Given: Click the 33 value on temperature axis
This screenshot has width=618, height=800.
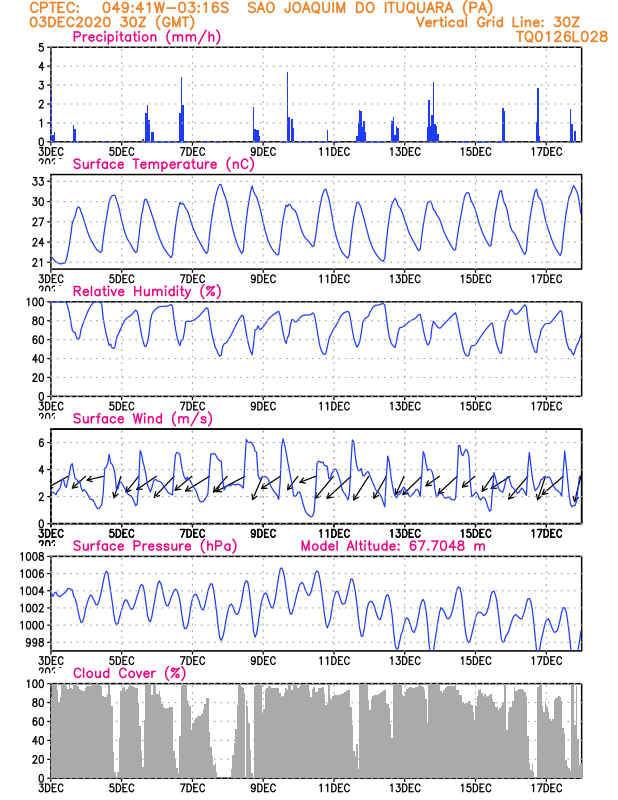Looking at the screenshot, I should click(x=38, y=181).
